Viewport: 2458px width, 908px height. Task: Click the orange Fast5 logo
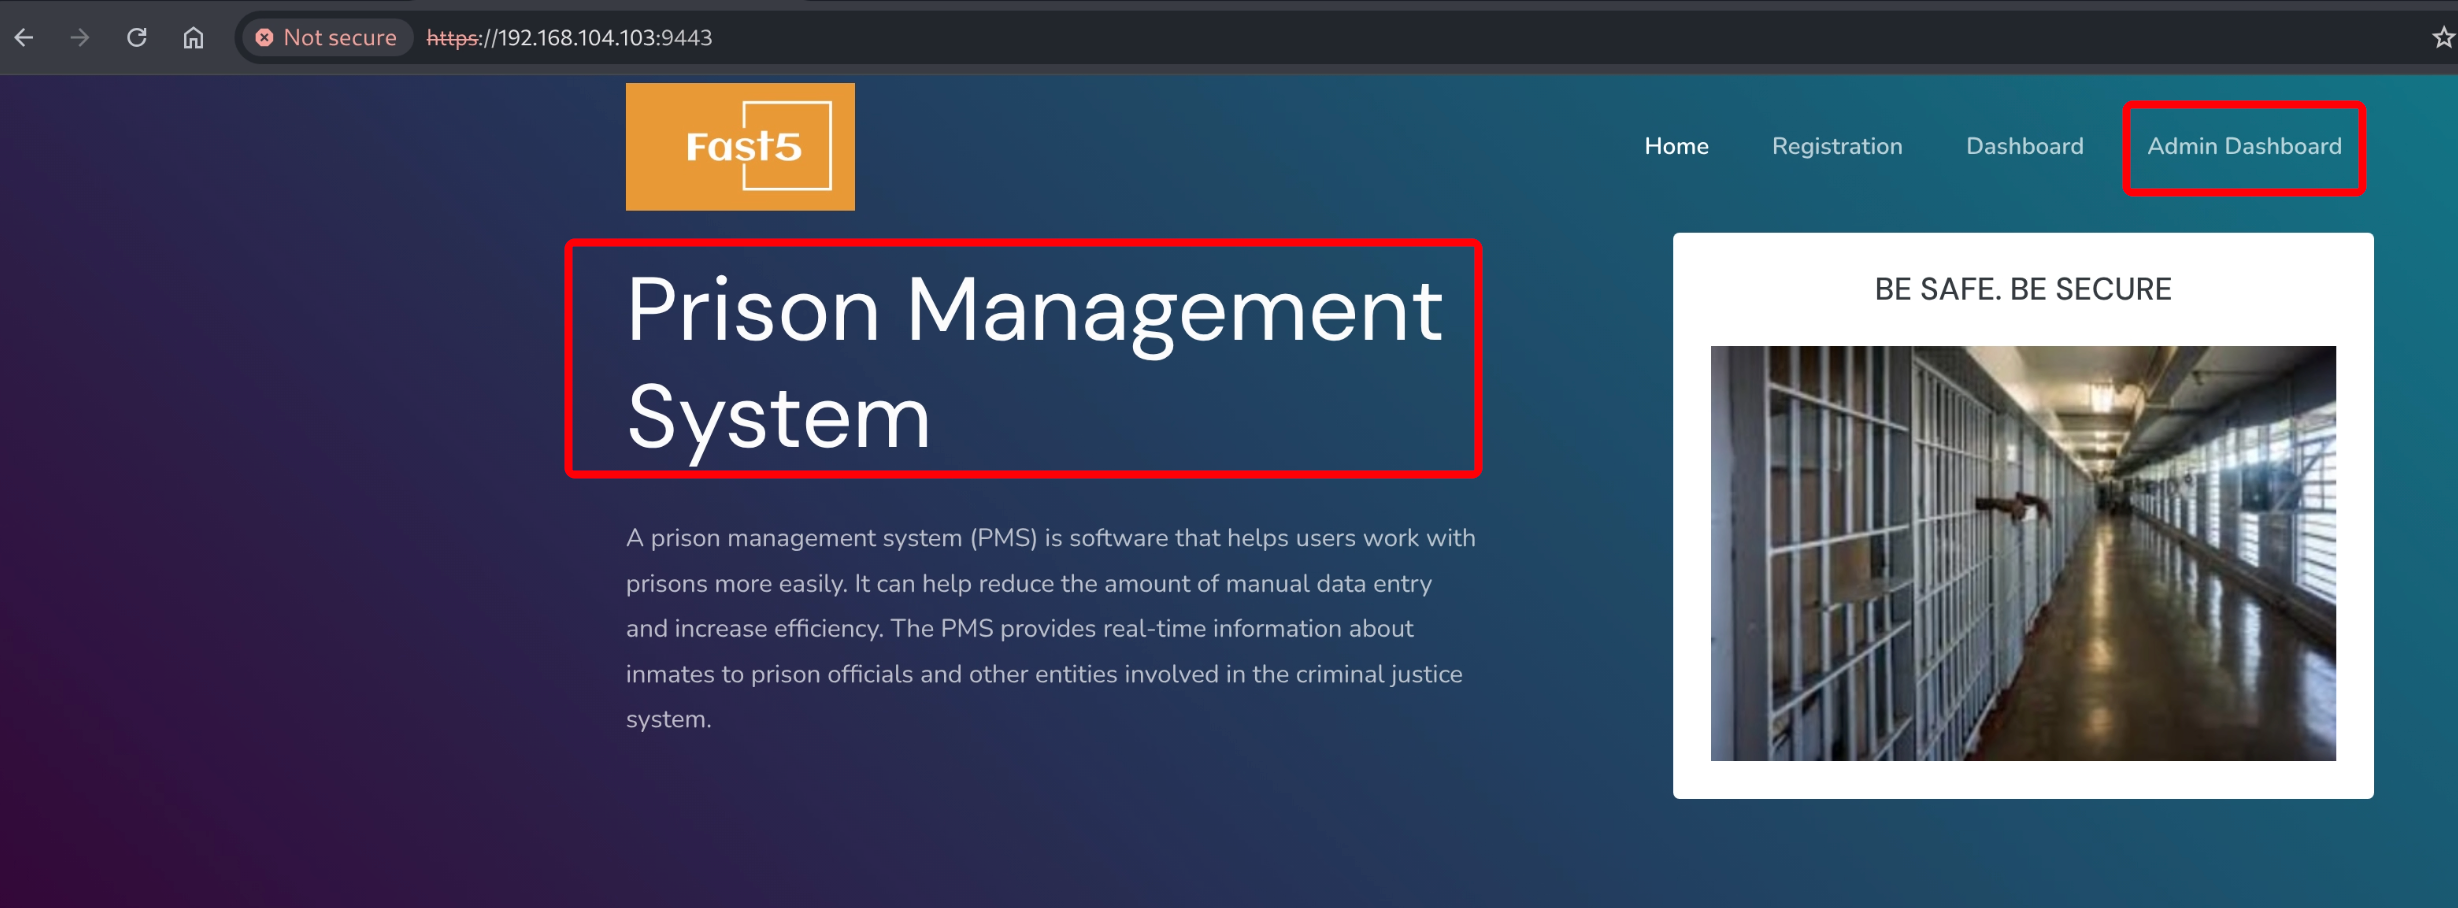point(740,147)
